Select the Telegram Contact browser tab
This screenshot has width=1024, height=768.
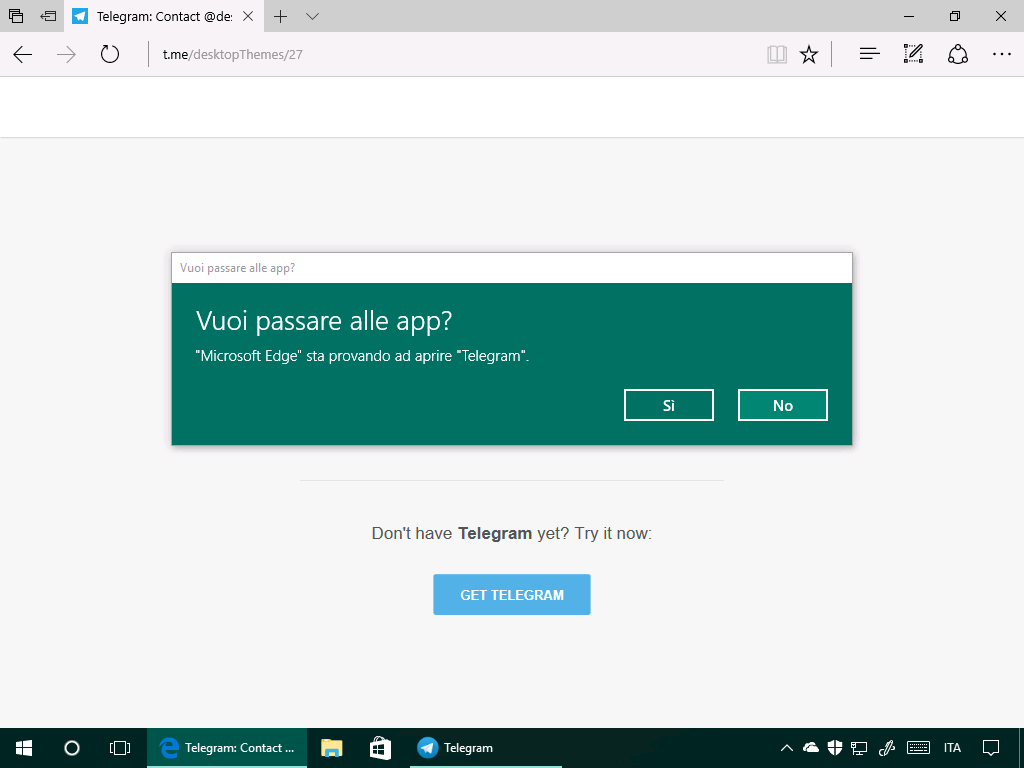click(x=163, y=16)
